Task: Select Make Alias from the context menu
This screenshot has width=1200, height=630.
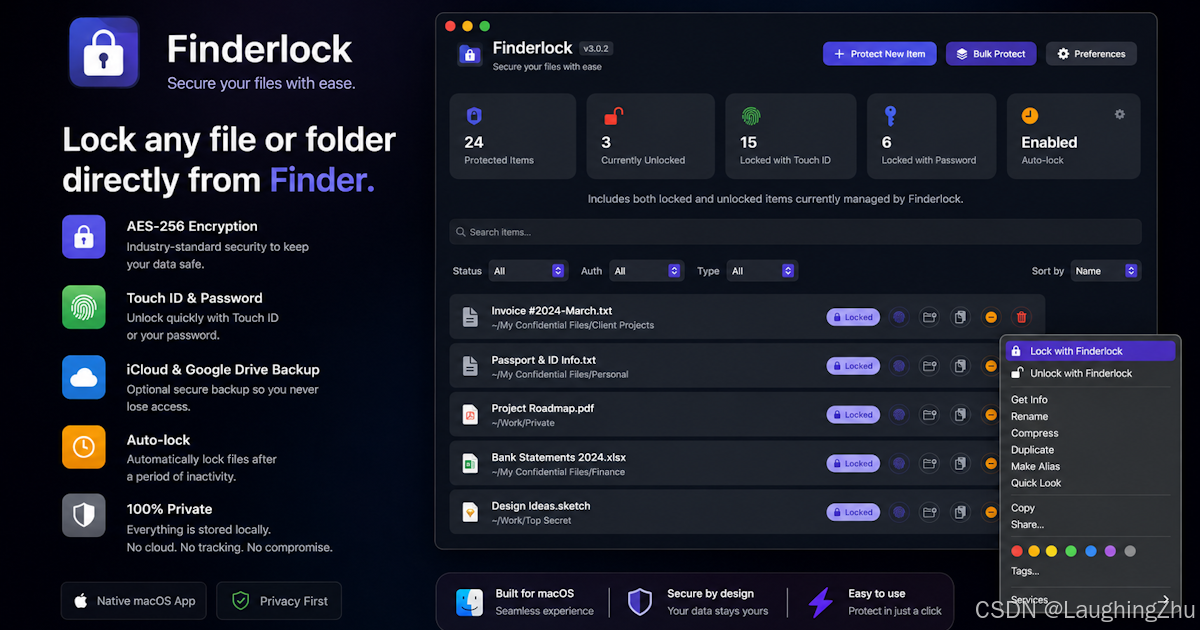Action: coord(1035,466)
